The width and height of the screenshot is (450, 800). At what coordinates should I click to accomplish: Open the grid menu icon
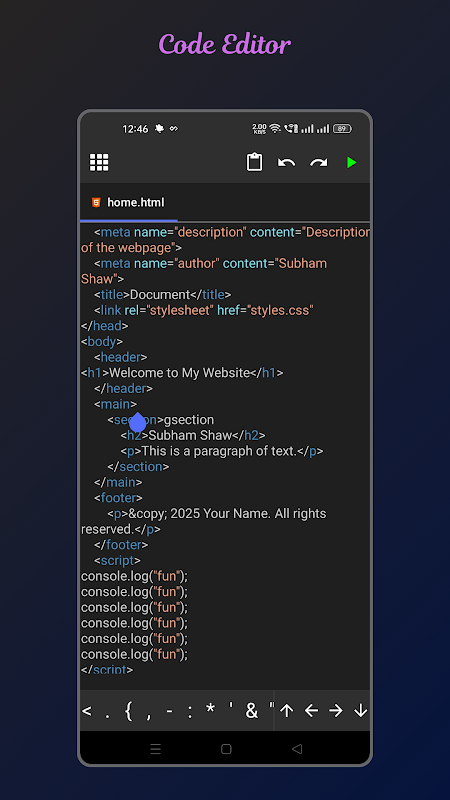[99, 162]
